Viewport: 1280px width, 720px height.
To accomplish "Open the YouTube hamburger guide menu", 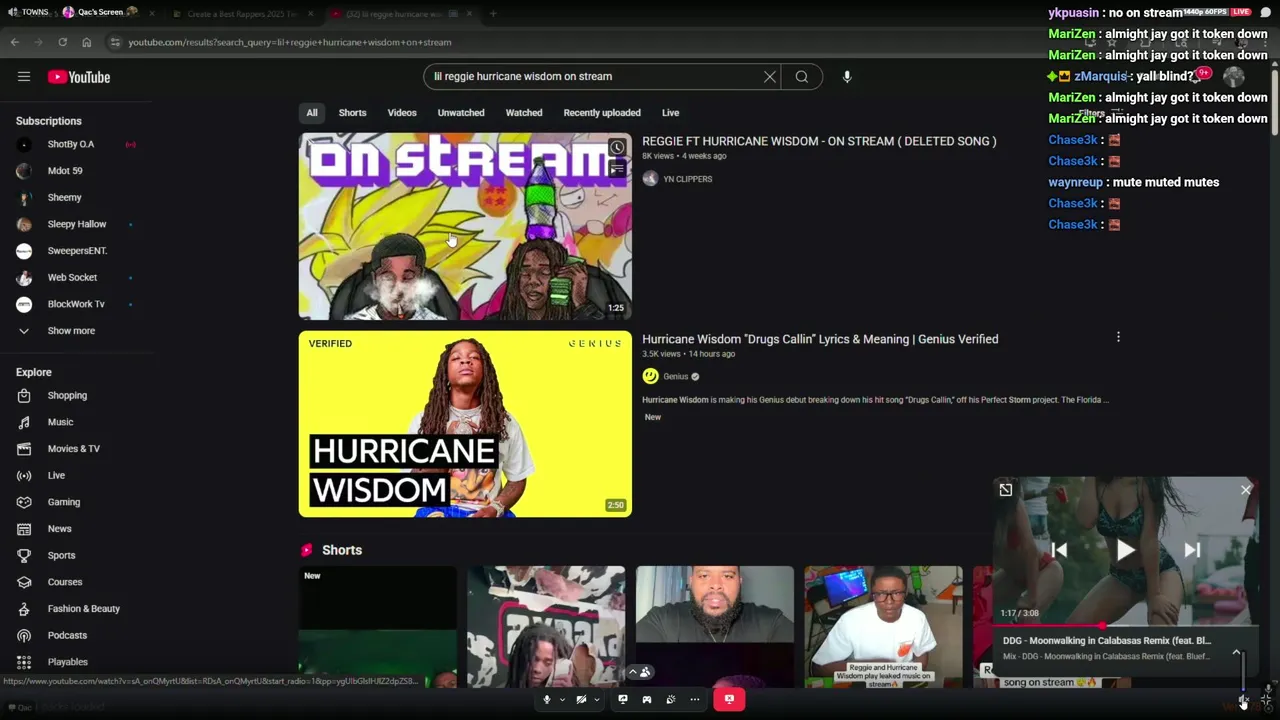I will click(x=24, y=77).
